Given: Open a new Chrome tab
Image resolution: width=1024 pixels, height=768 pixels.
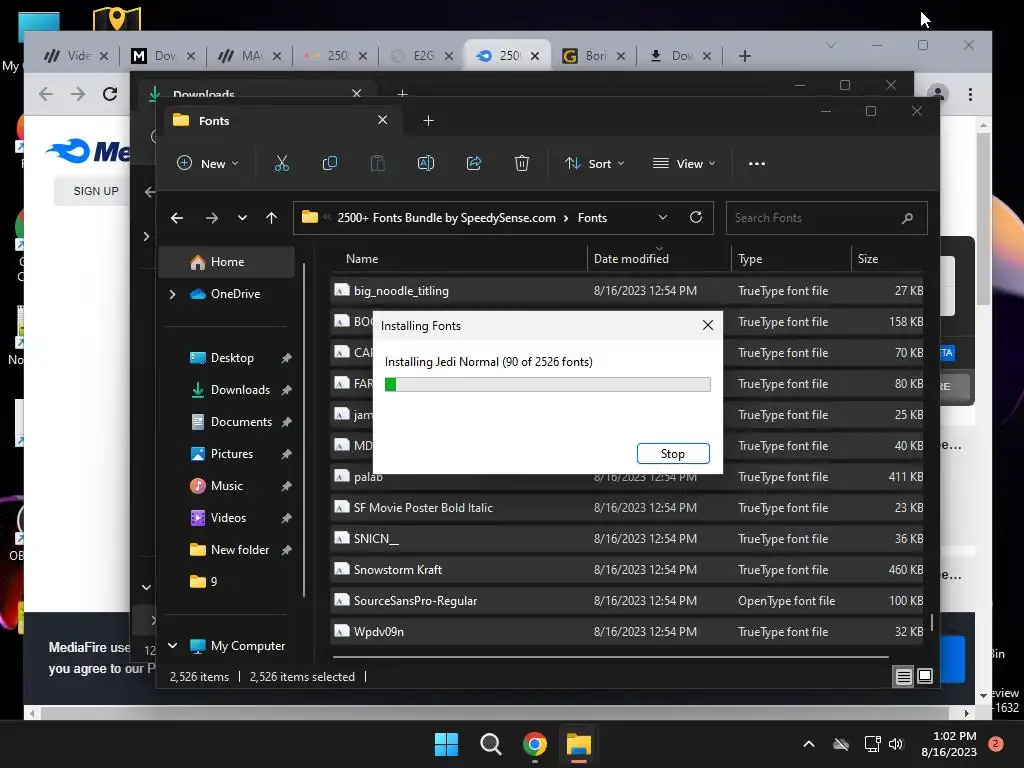Looking at the screenshot, I should coord(744,56).
